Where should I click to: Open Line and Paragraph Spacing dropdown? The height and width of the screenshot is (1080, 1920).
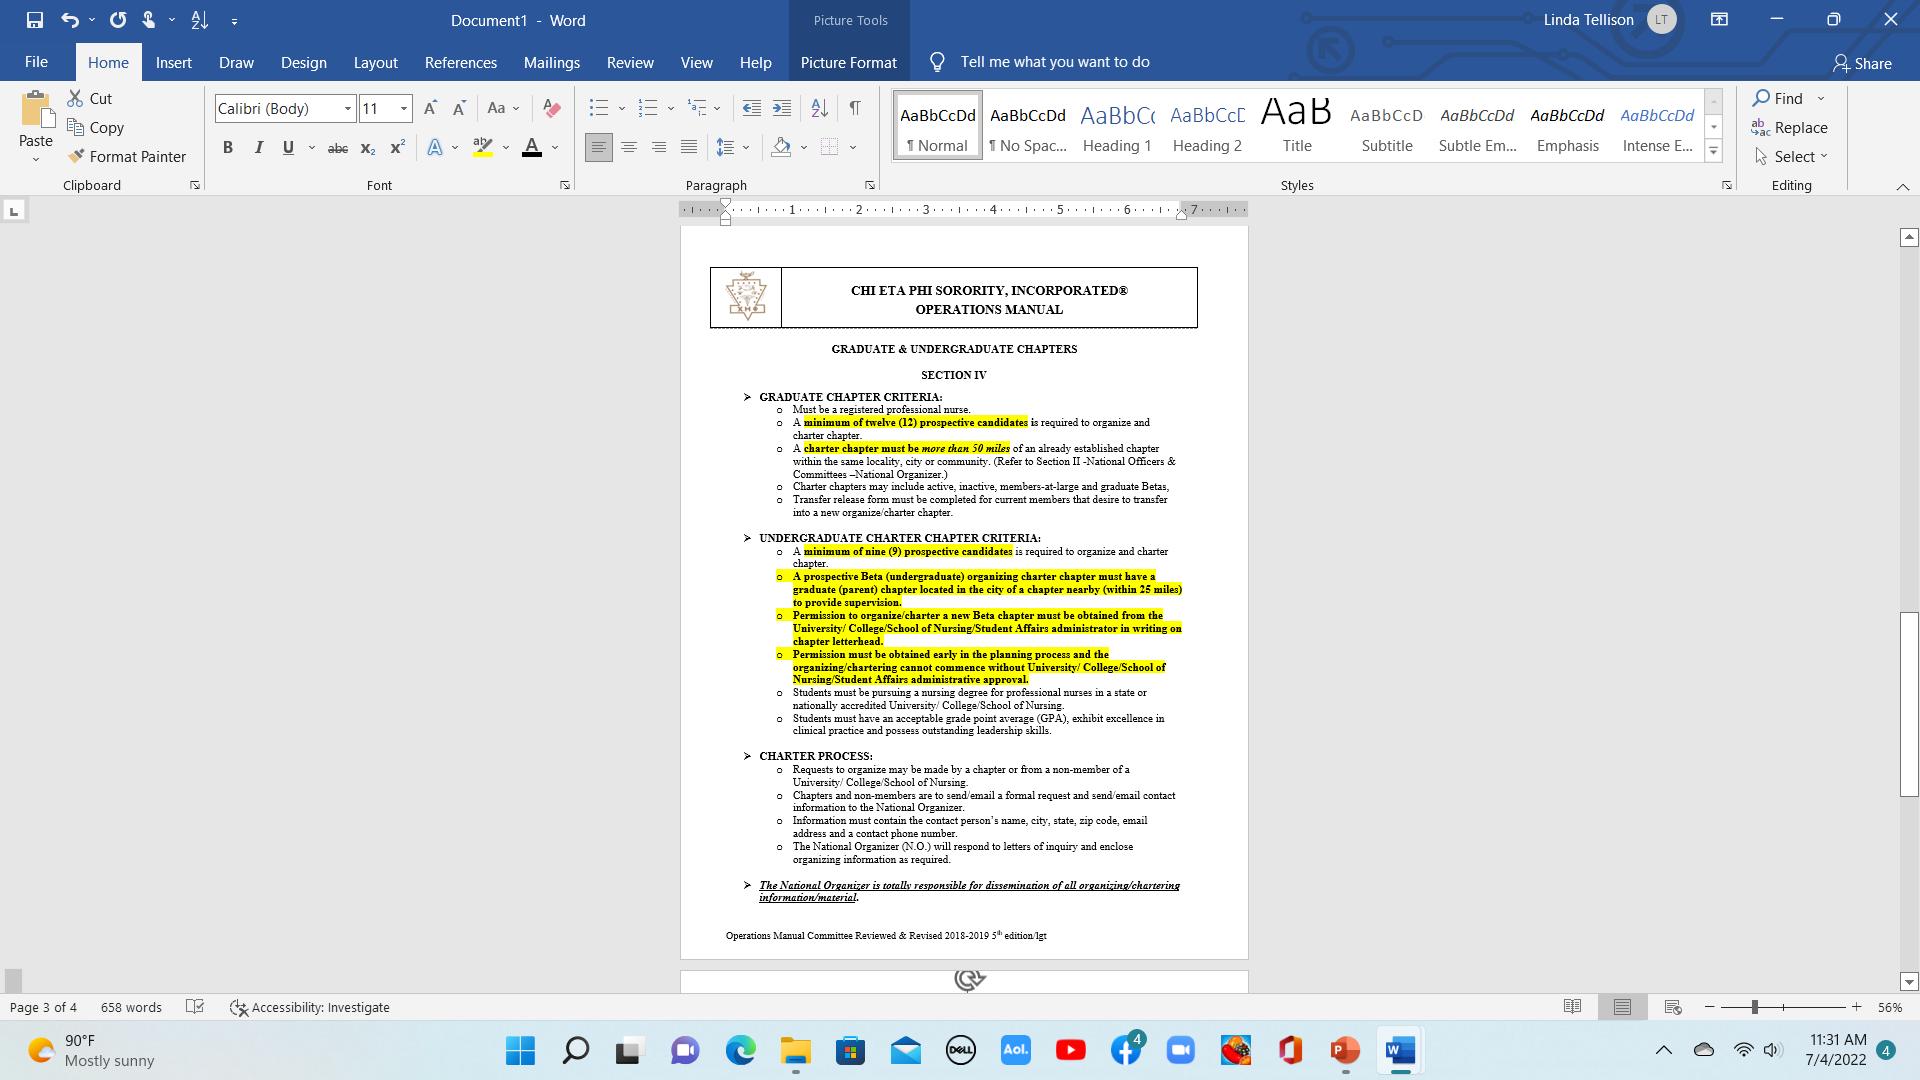point(733,148)
